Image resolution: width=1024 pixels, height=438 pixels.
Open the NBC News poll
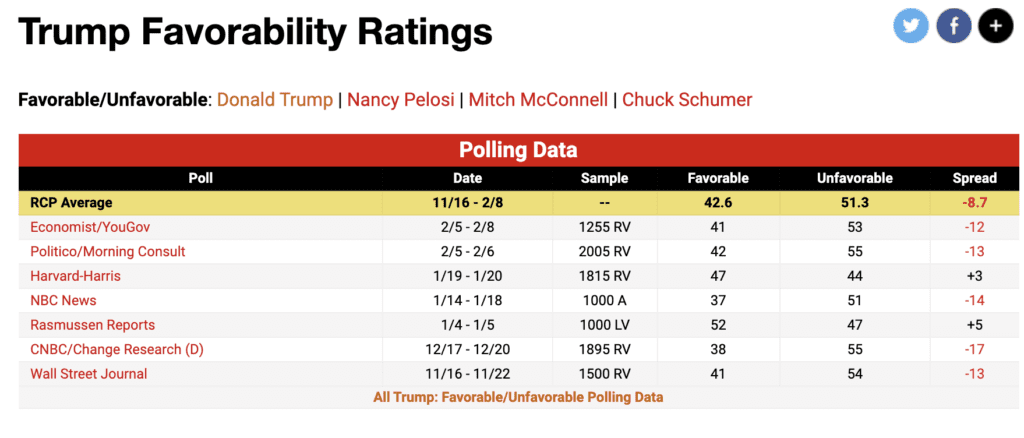pos(63,300)
